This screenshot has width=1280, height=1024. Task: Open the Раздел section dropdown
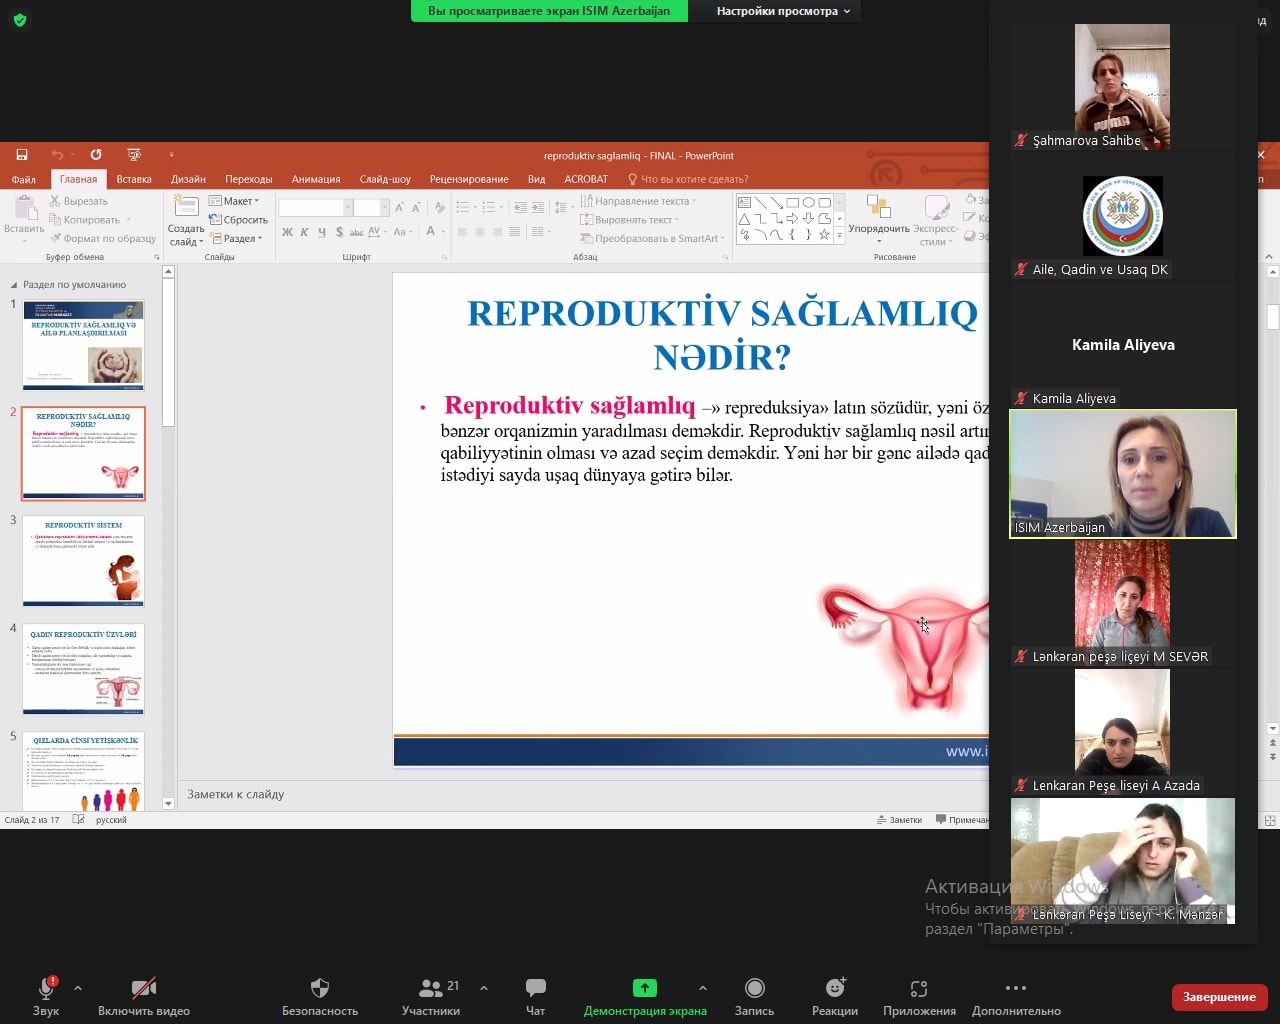click(x=236, y=238)
